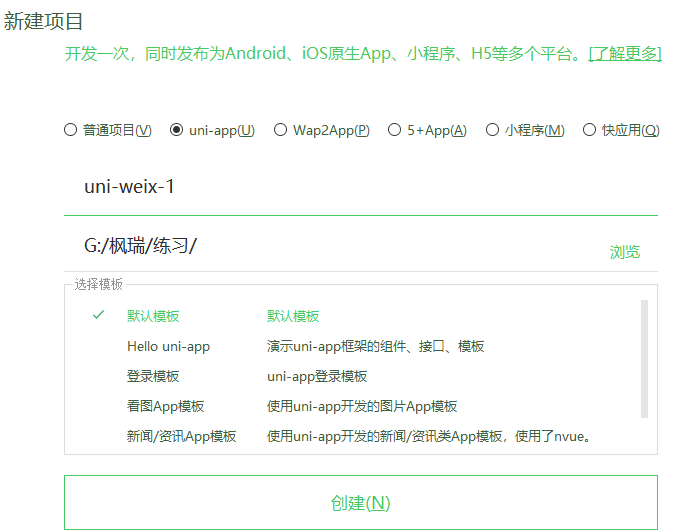
Task: Click description uni-app登录模板
Action: tap(317, 376)
